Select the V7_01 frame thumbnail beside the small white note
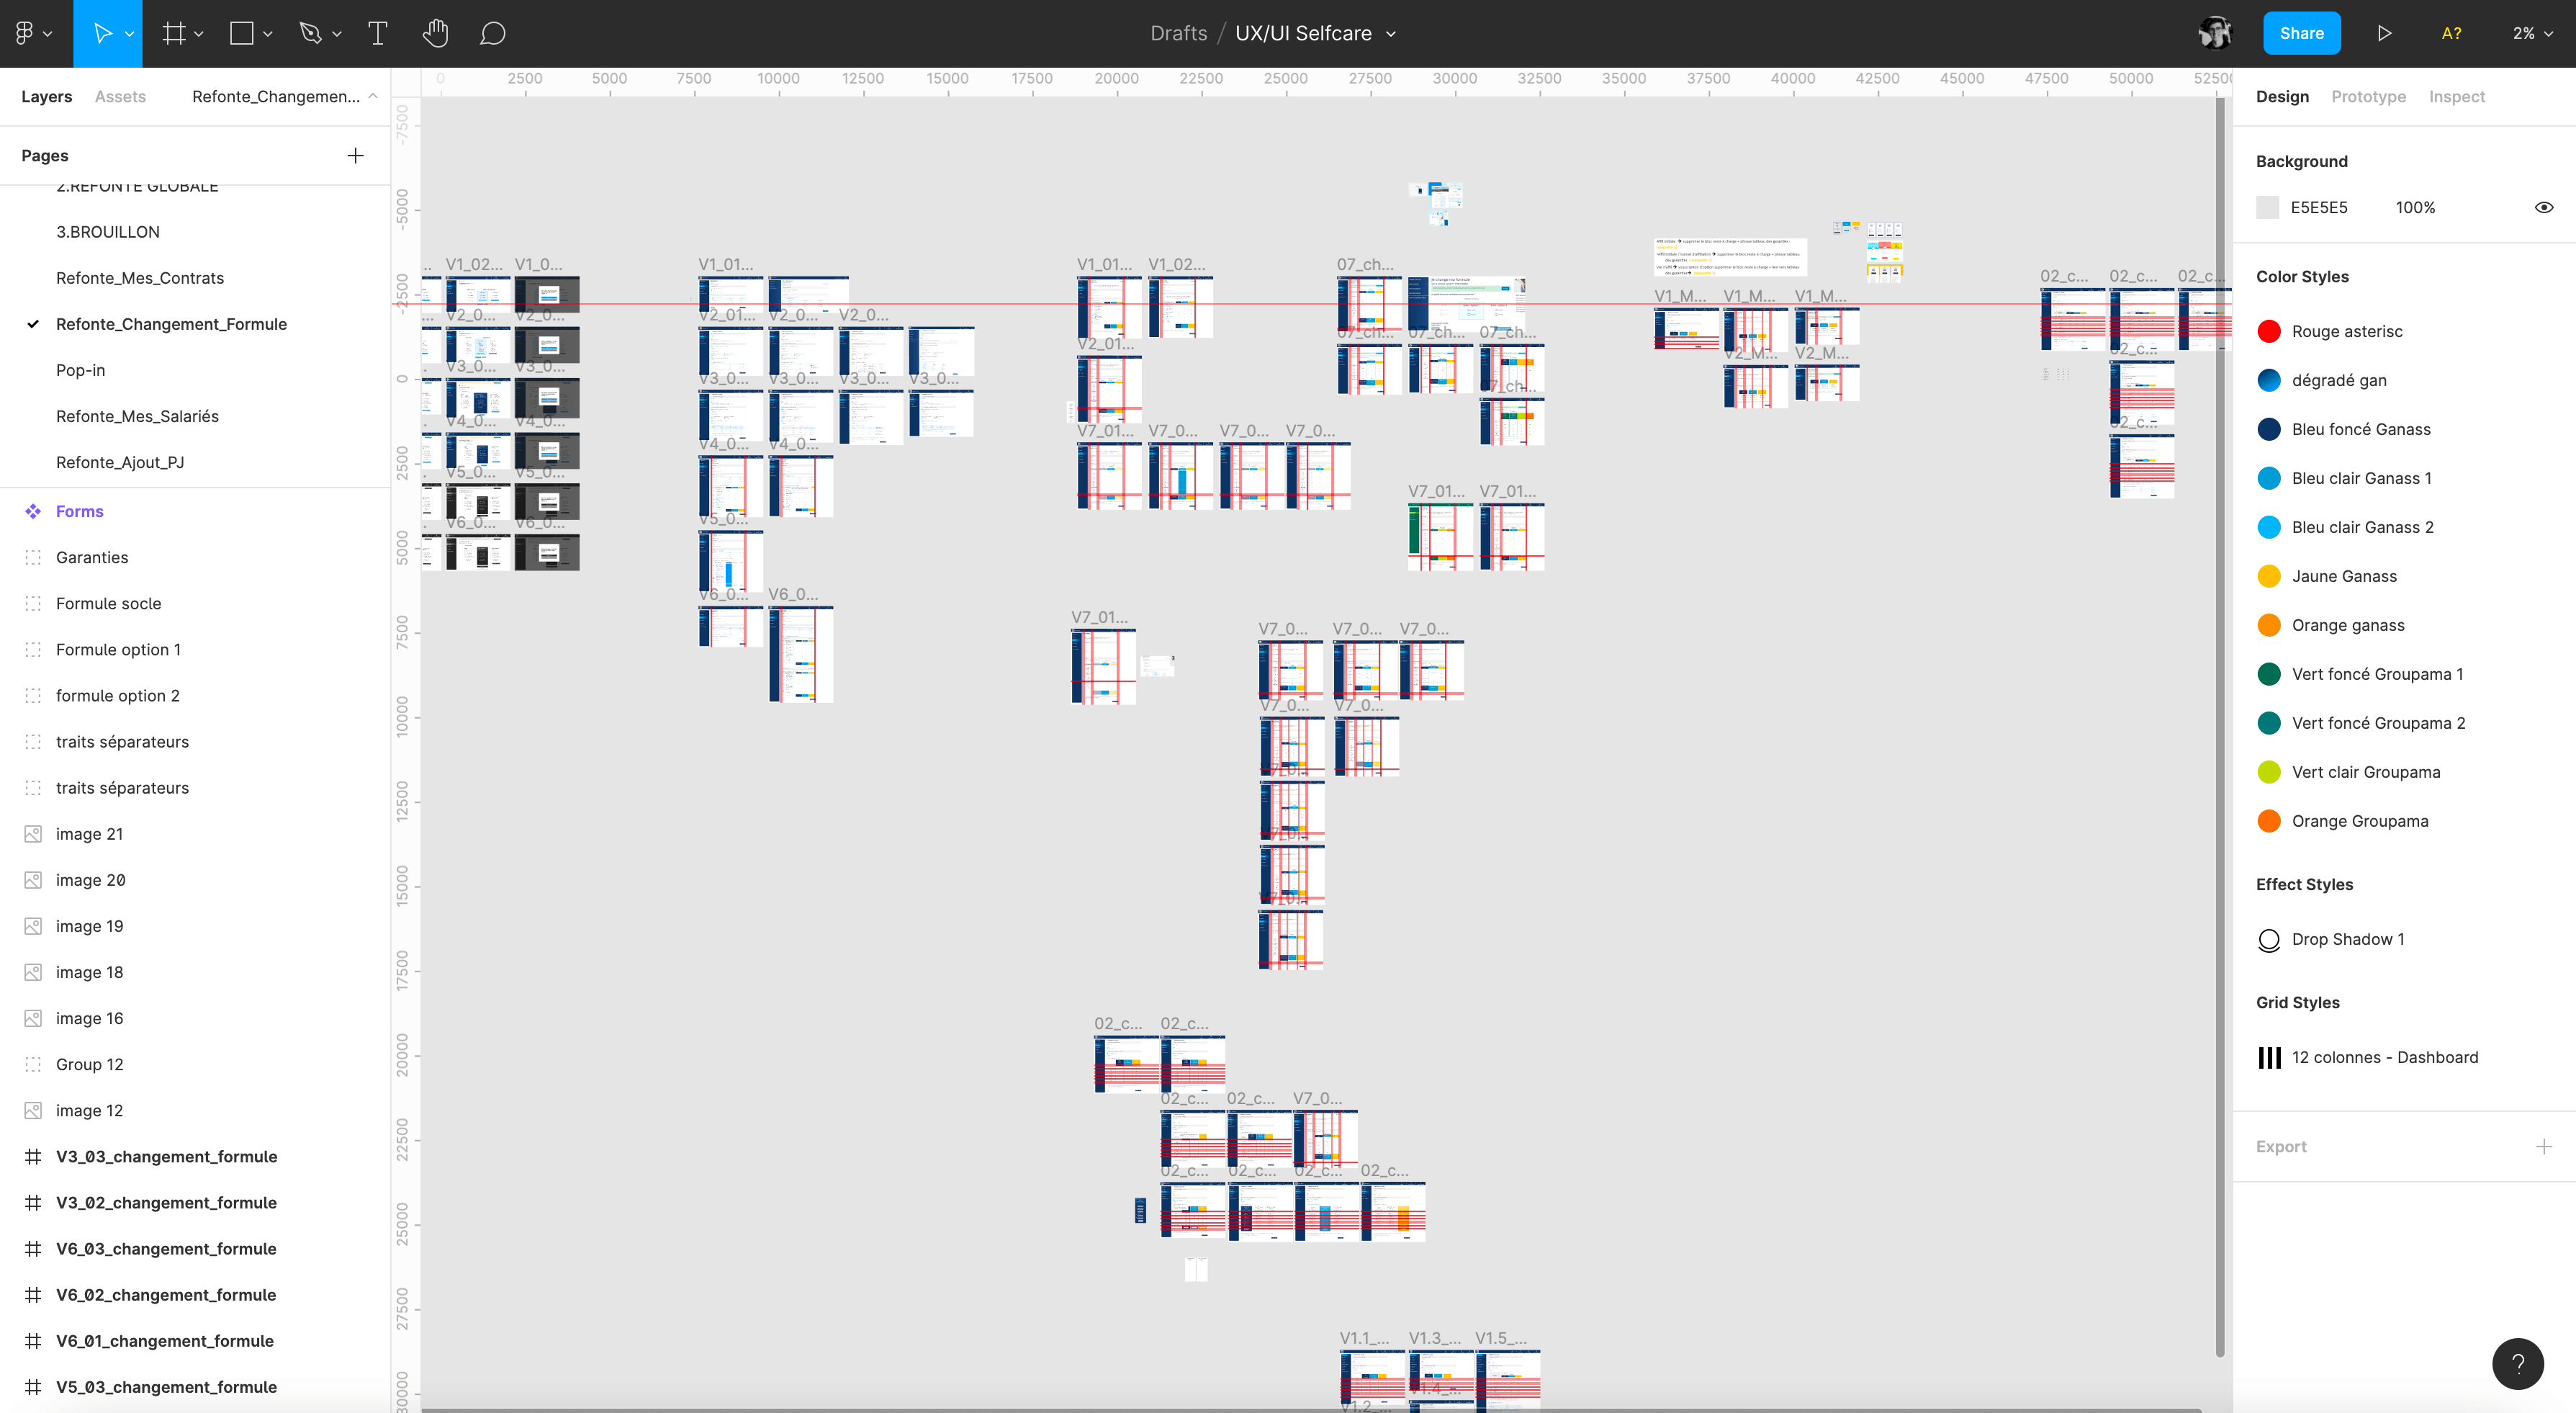2576x1413 pixels. [x=1103, y=667]
